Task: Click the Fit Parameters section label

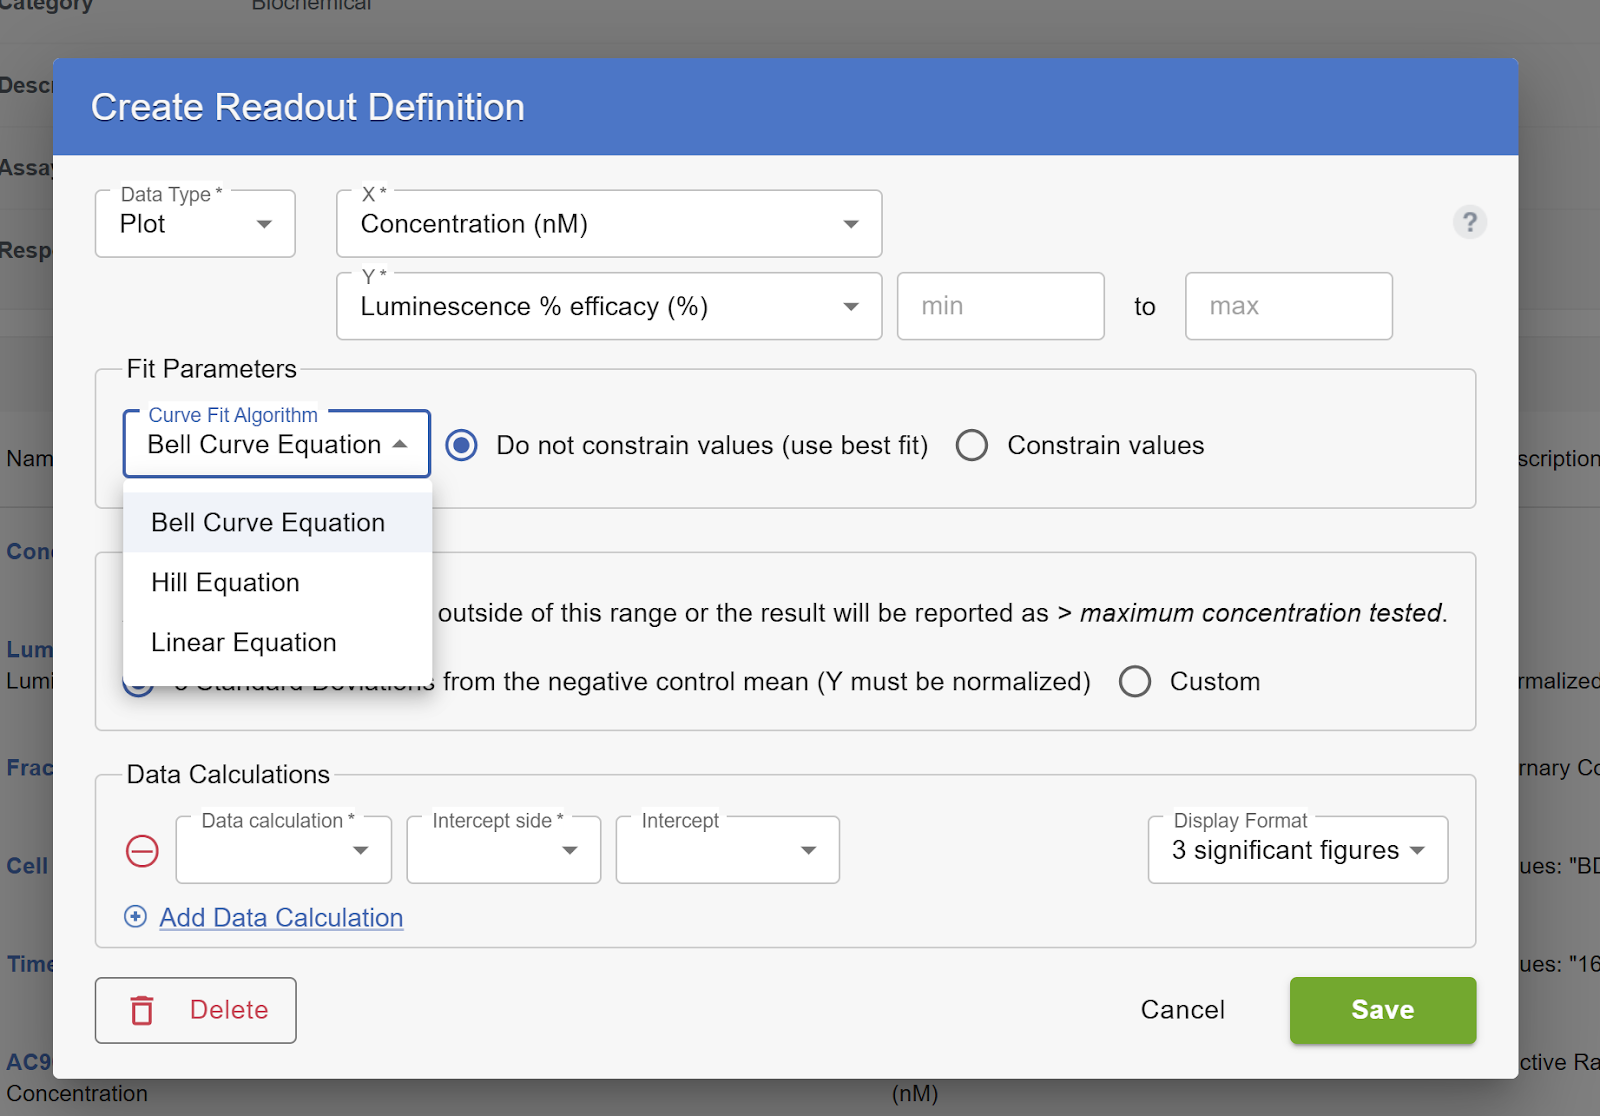Action: point(211,369)
